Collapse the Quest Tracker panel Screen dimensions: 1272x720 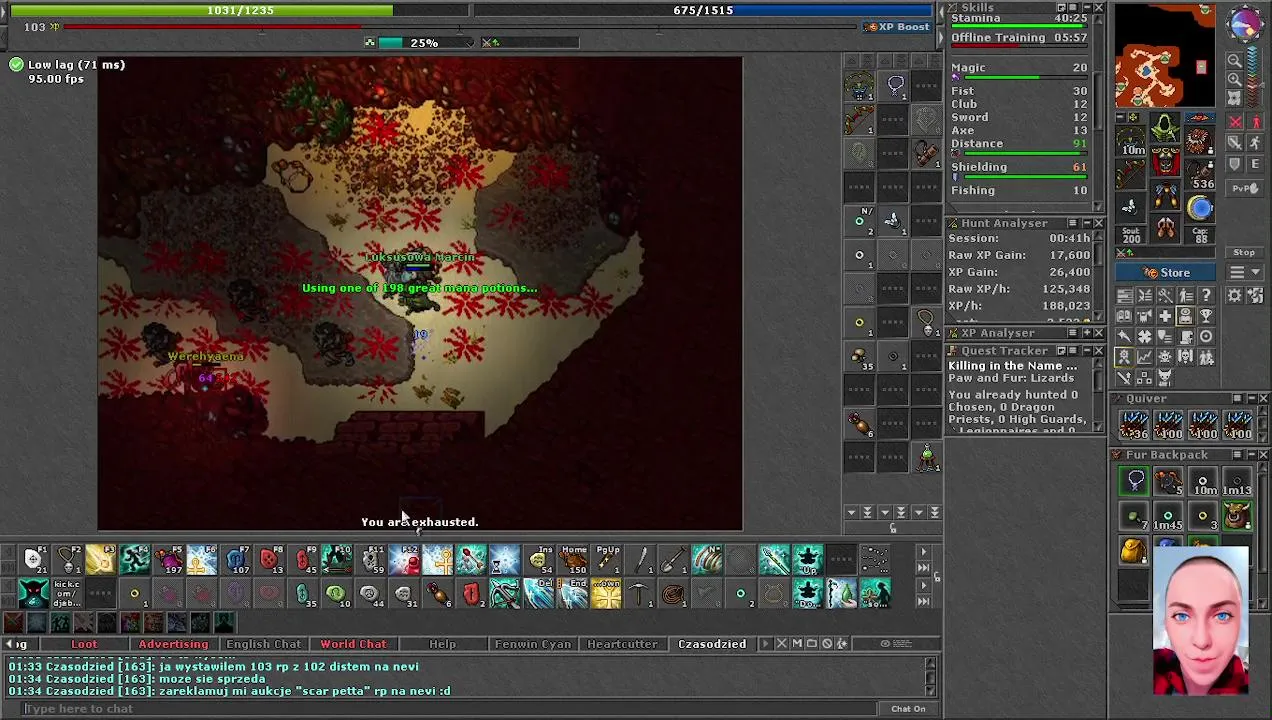[x=1086, y=351]
